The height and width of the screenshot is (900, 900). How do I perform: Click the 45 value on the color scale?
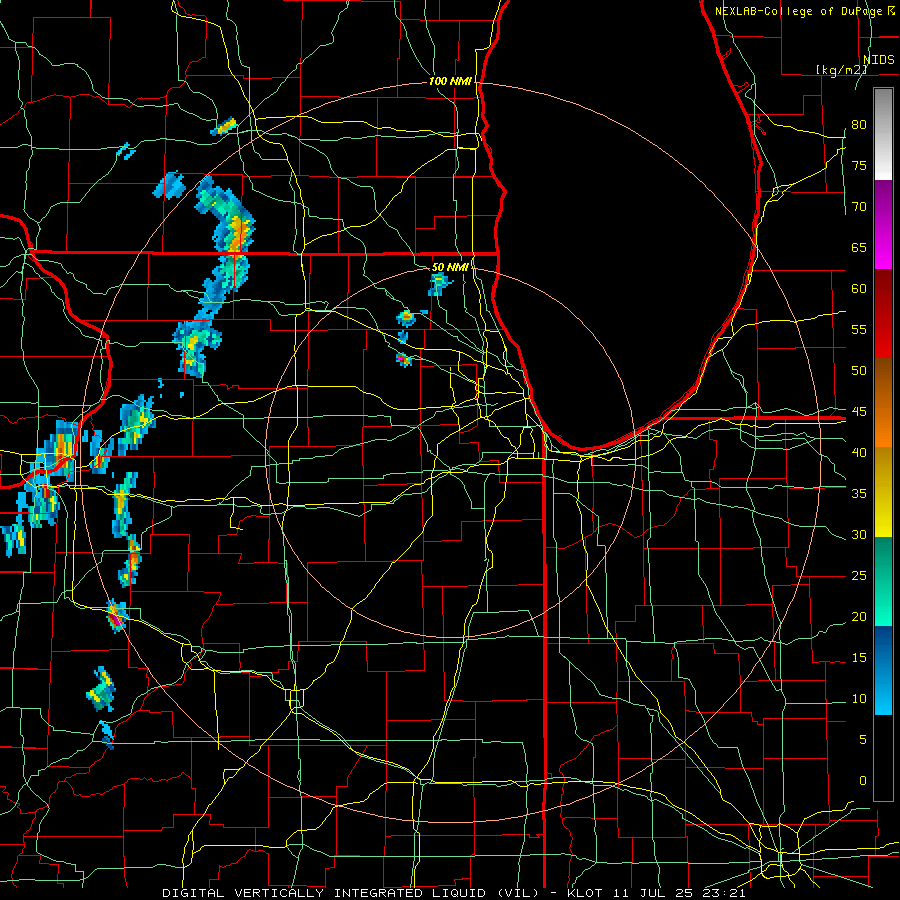coord(859,412)
